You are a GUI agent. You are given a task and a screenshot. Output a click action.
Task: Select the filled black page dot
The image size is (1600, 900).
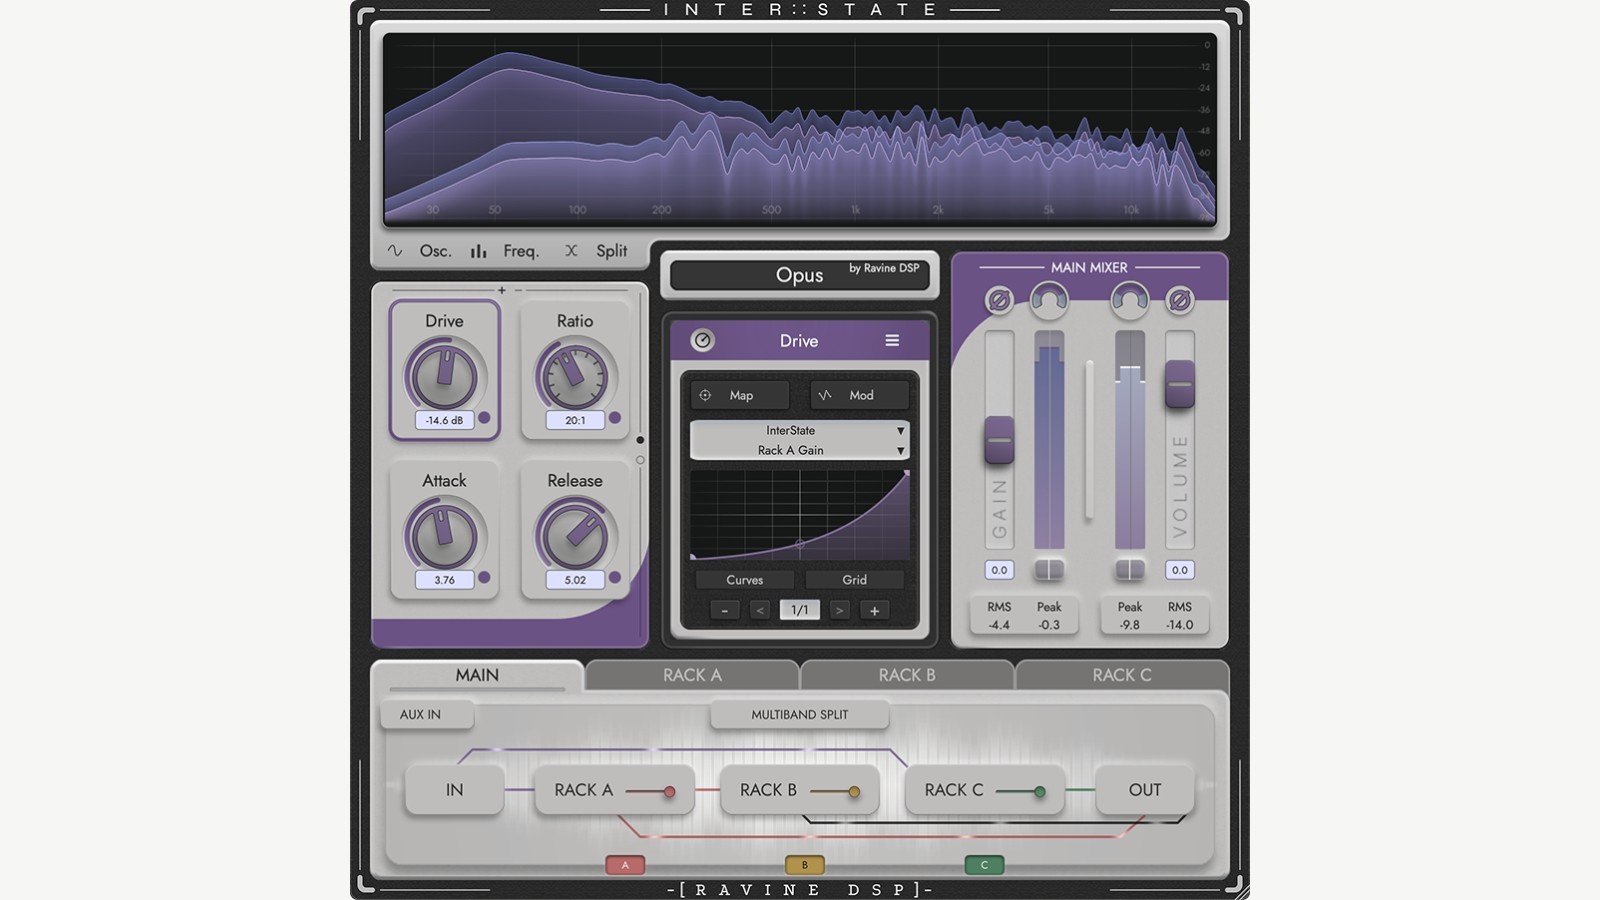coord(640,440)
